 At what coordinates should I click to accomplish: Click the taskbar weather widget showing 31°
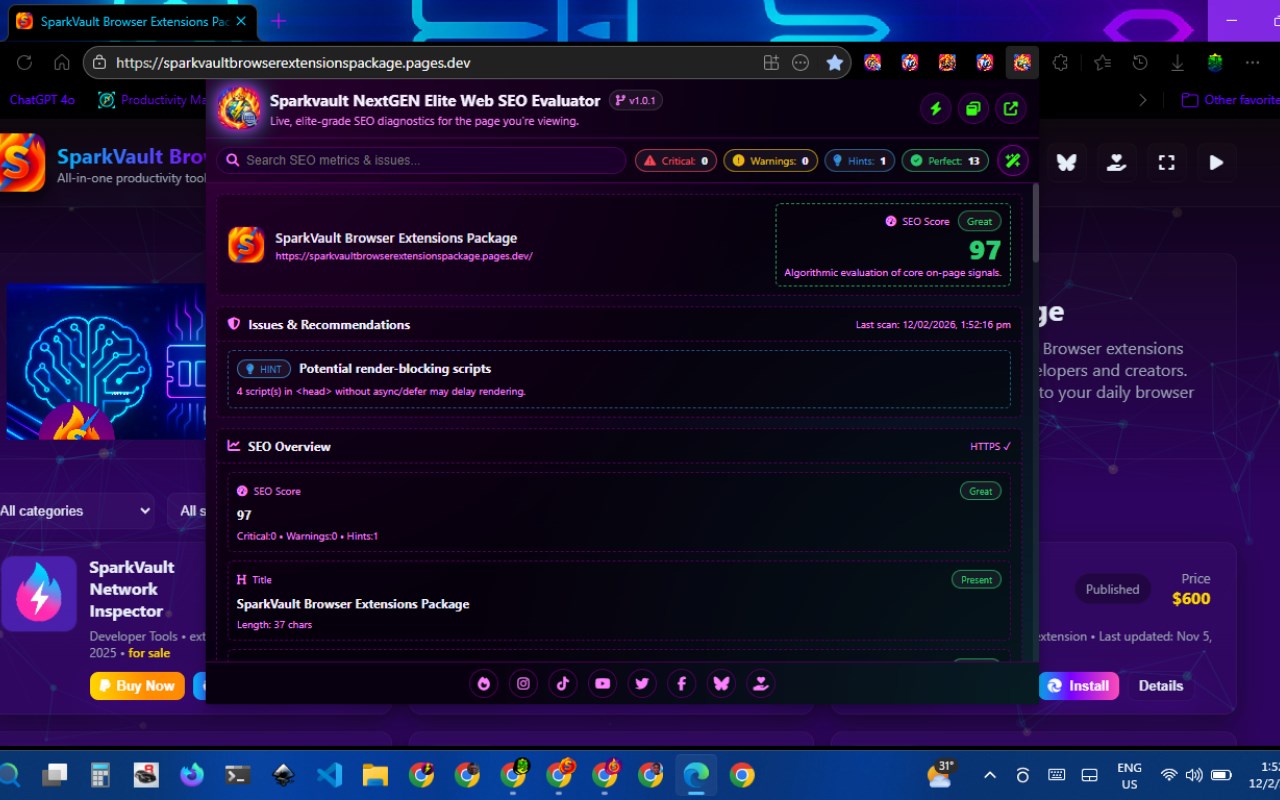coord(941,773)
